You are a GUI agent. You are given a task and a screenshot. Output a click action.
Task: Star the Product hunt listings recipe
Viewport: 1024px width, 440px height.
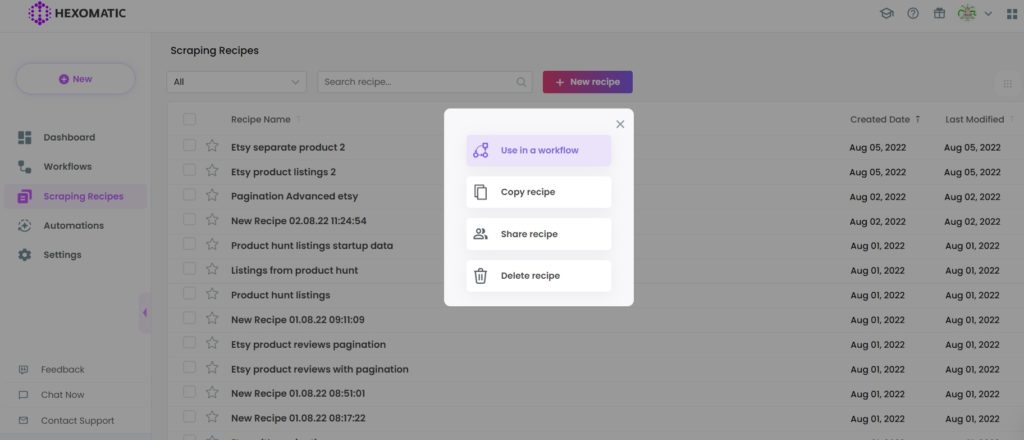tap(212, 294)
